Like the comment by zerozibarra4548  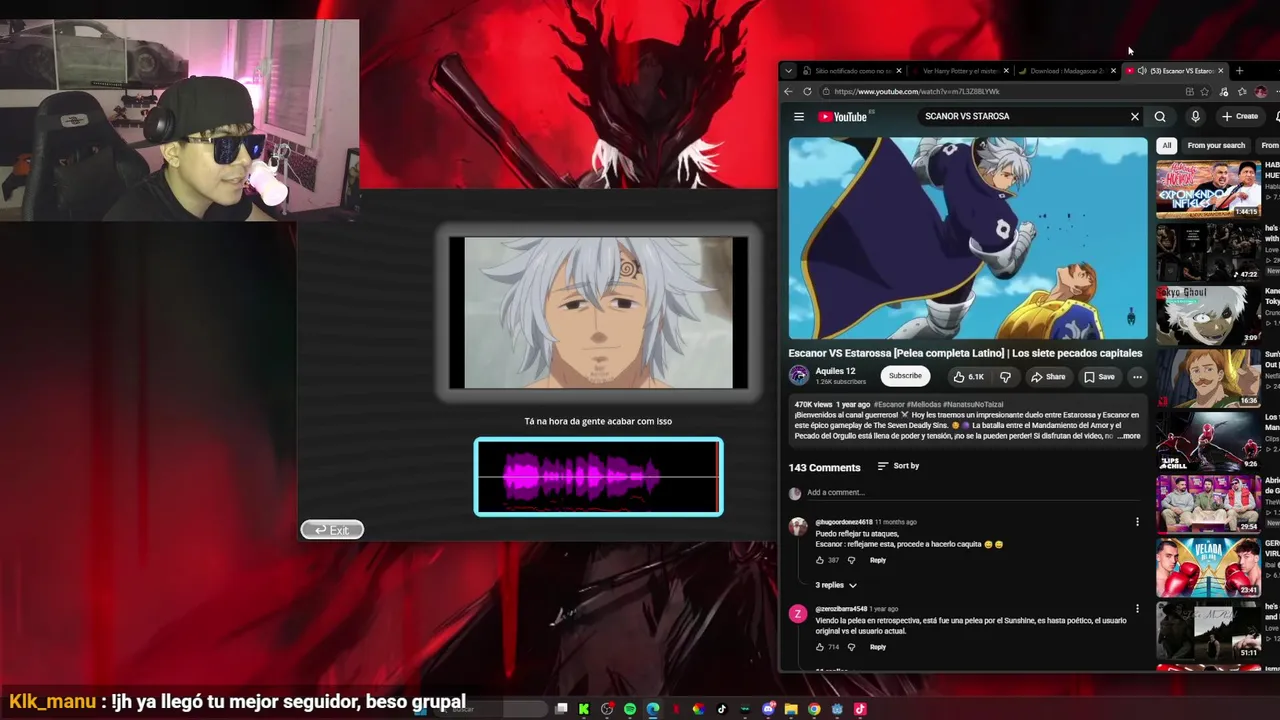[x=820, y=647]
